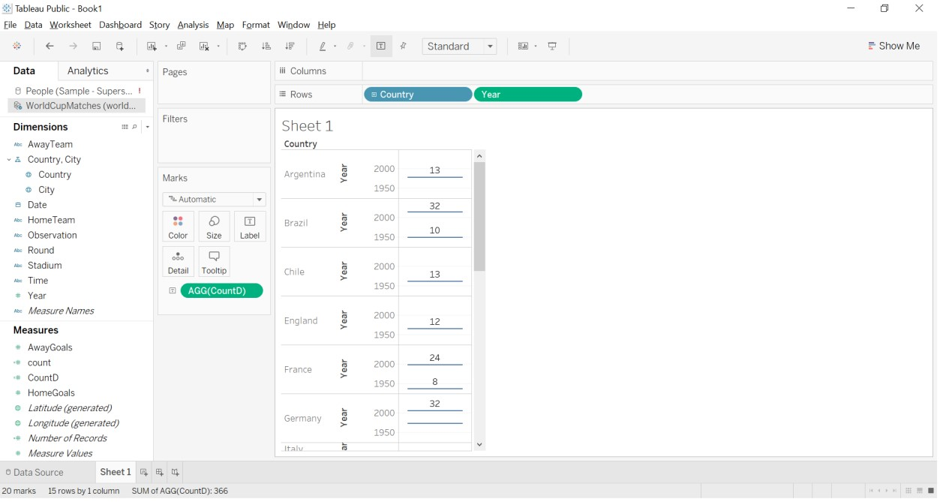Select the HomeTeam dimension field
Screen dimensions: 940x502
pos(51,220)
